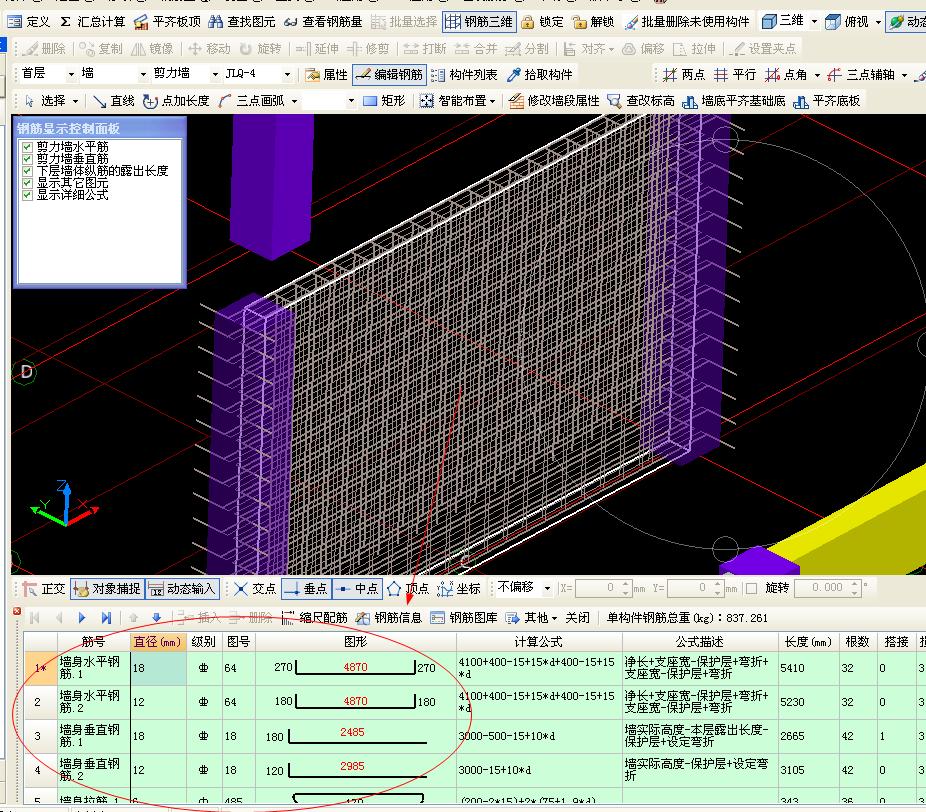926x812 pixels.
Task: Toggle the 旋转 rotate checkbox
Action: pos(751,588)
